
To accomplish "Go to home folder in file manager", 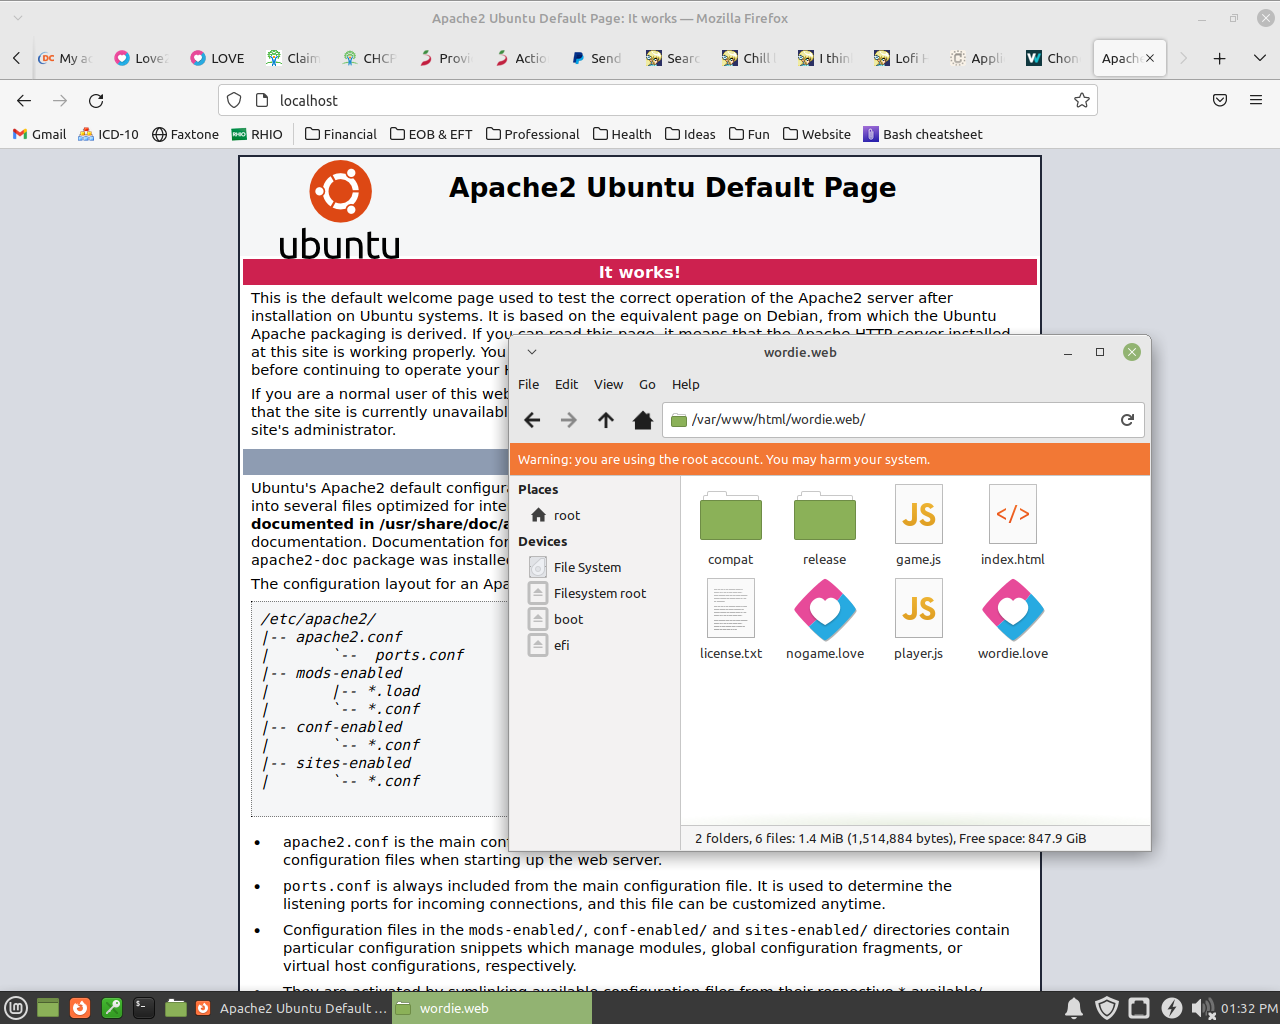I will pyautogui.click(x=643, y=420).
